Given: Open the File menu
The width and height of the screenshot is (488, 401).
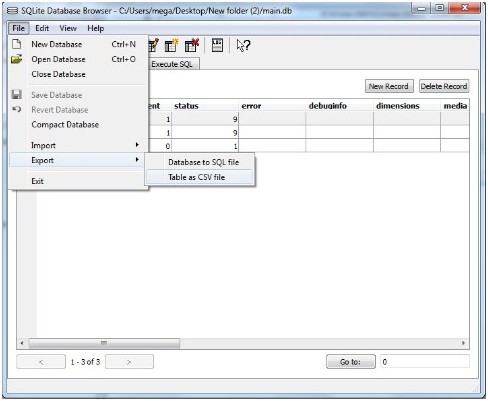Looking at the screenshot, I should point(19,28).
